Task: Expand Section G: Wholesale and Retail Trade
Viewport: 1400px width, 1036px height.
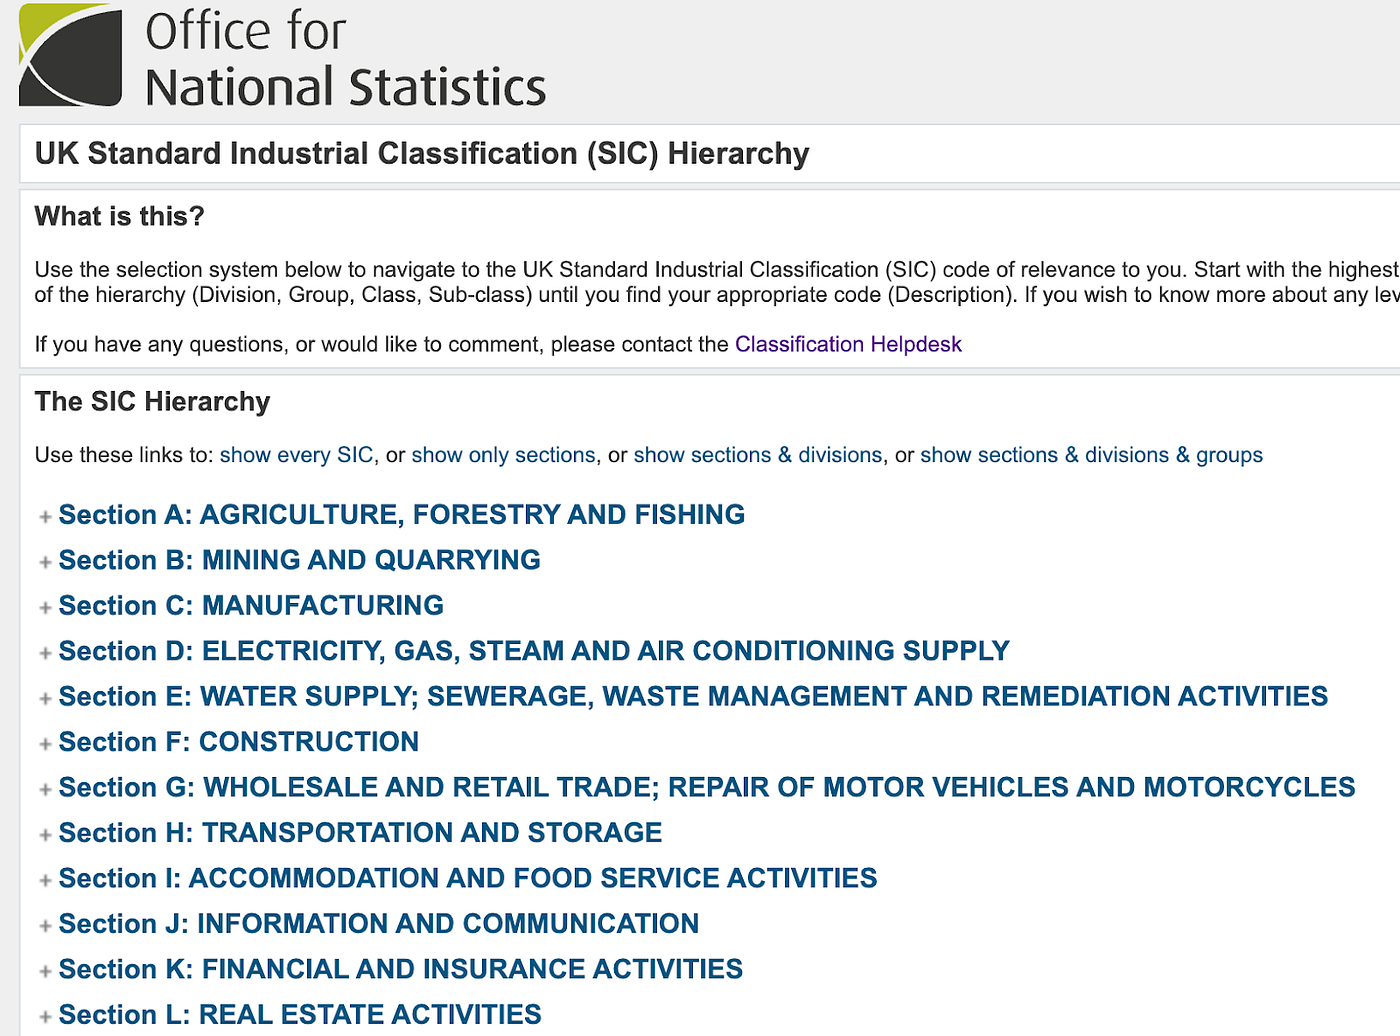Action: click(x=44, y=788)
